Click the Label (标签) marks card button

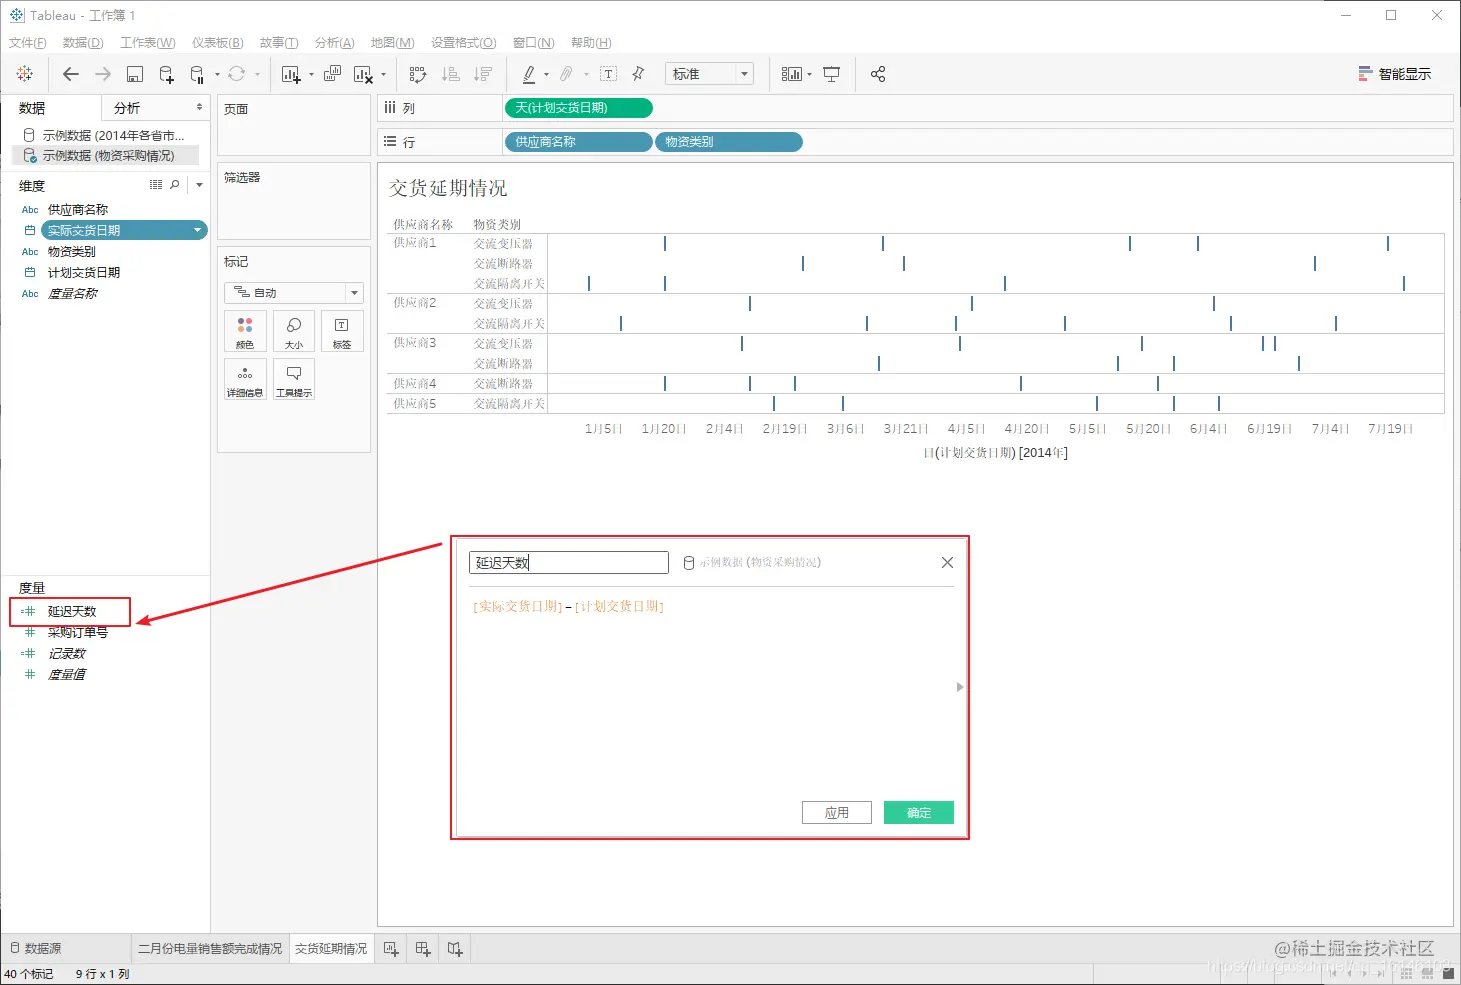coord(342,331)
